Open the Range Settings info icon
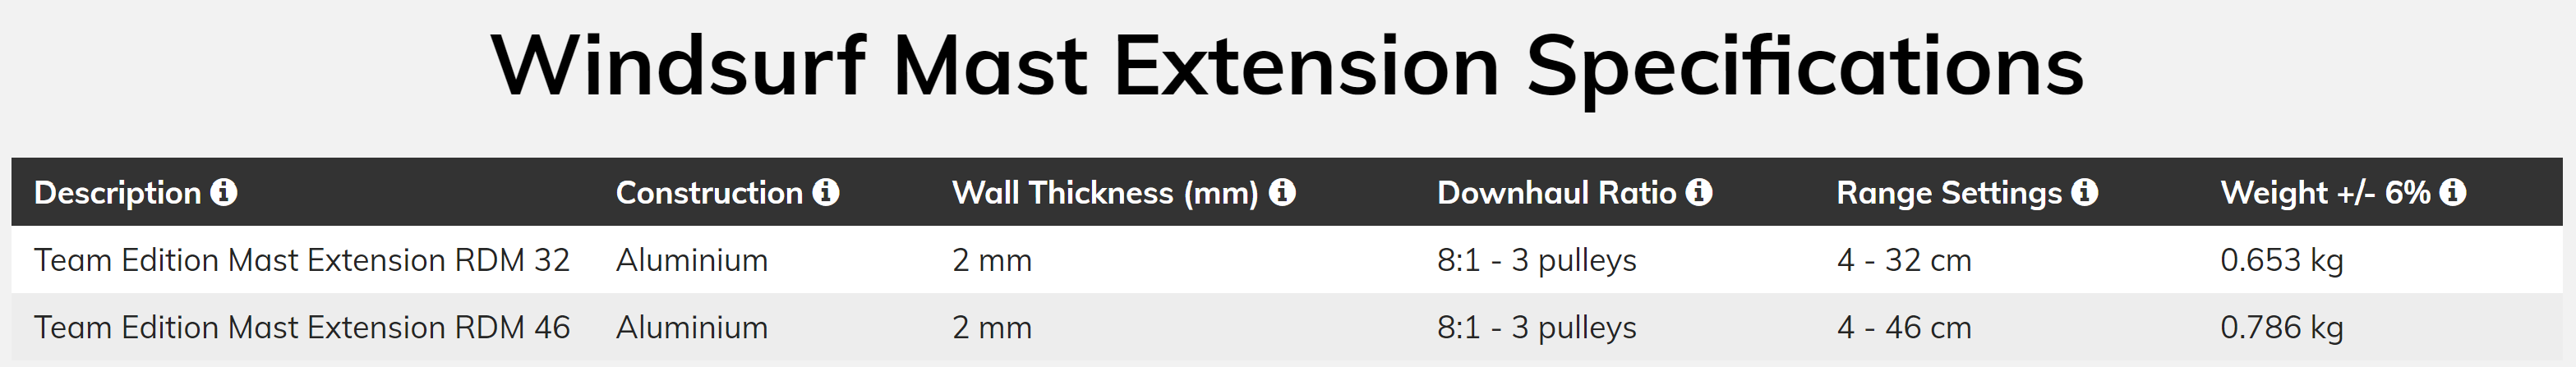This screenshot has width=2576, height=367. point(2085,192)
